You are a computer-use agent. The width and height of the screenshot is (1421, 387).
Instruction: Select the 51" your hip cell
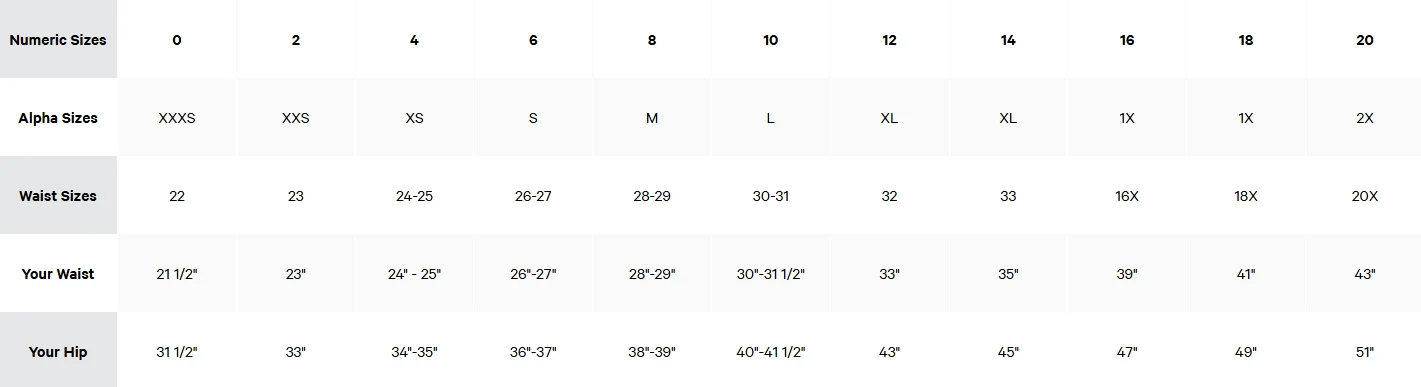[1364, 352]
